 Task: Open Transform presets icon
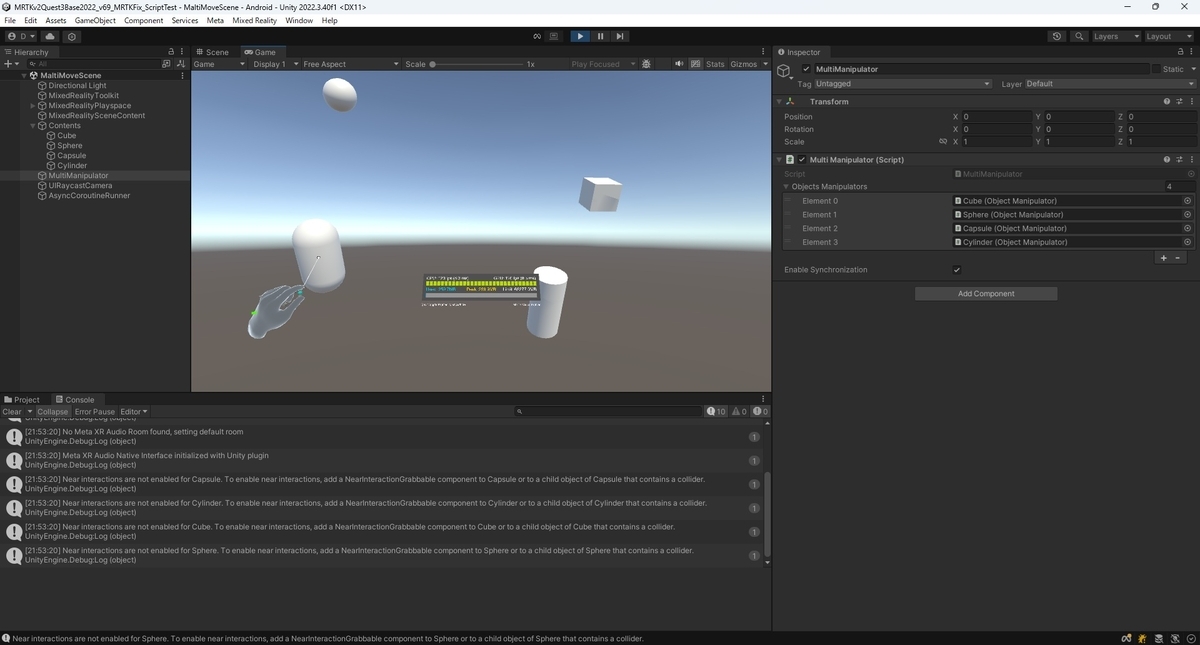coord(1179,101)
